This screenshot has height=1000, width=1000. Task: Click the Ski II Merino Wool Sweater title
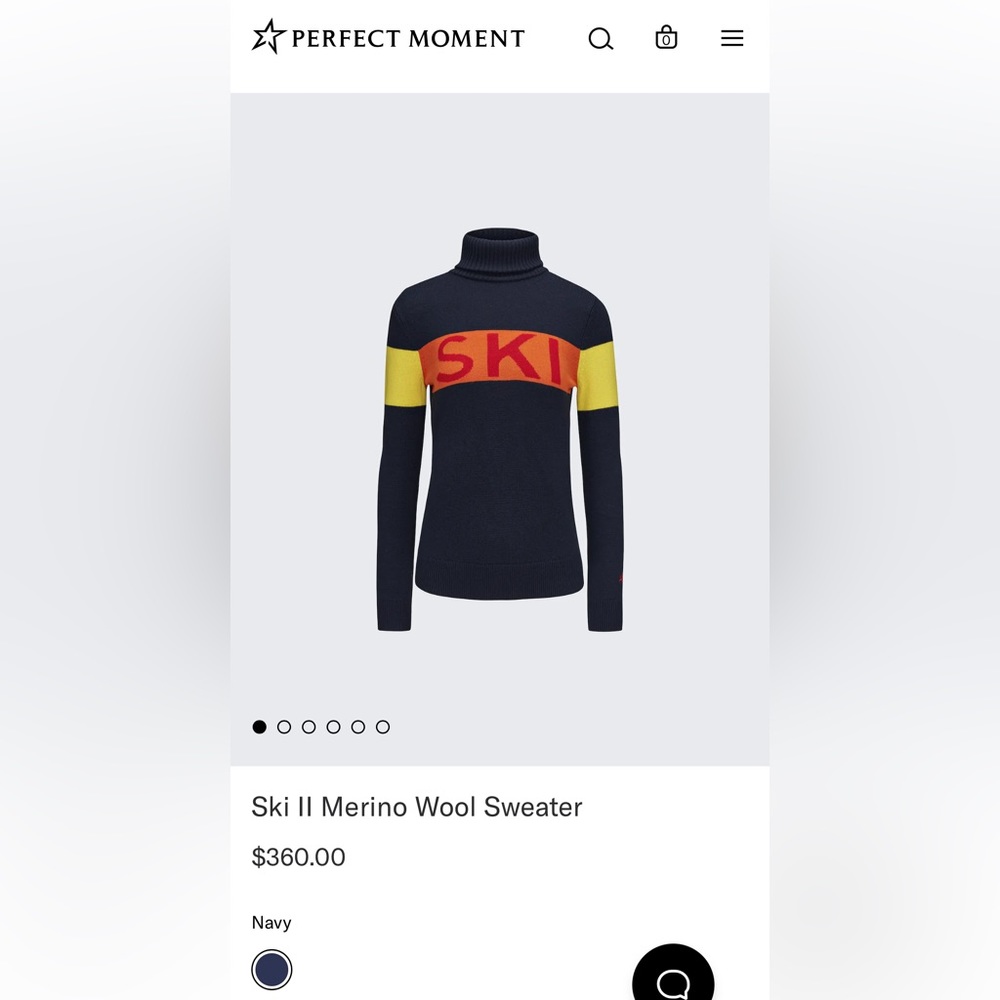[416, 807]
